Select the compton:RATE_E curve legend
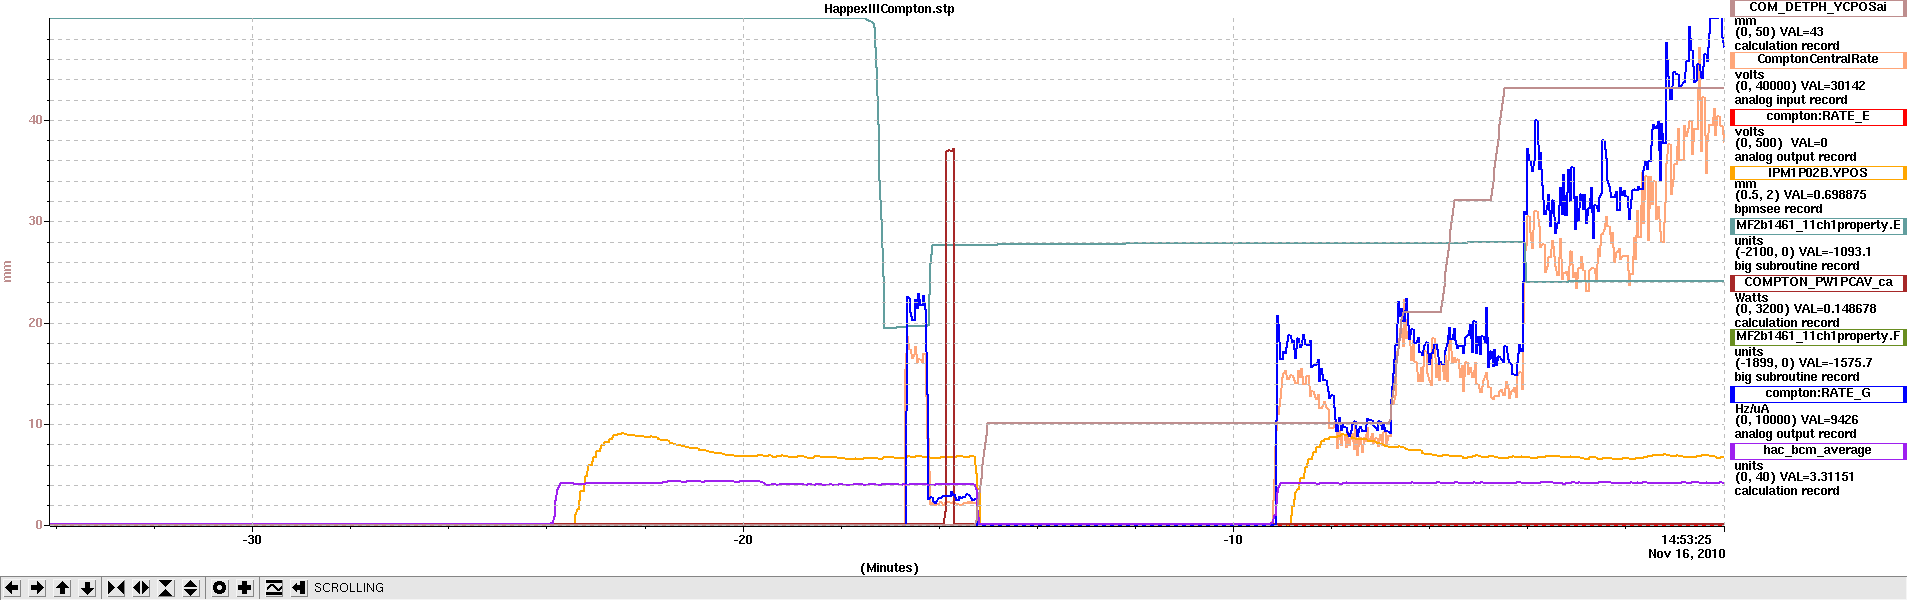1907x600 pixels. (1818, 117)
